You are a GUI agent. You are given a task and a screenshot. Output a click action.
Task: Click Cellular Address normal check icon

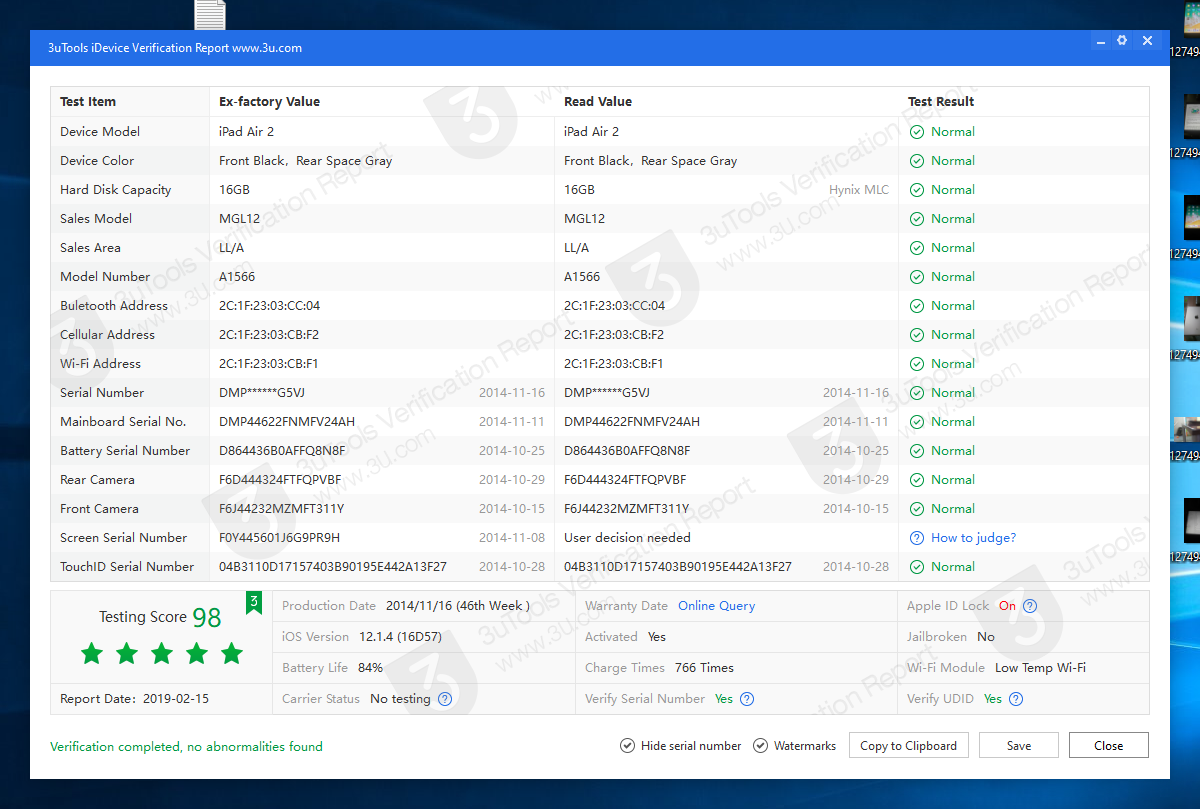(917, 335)
